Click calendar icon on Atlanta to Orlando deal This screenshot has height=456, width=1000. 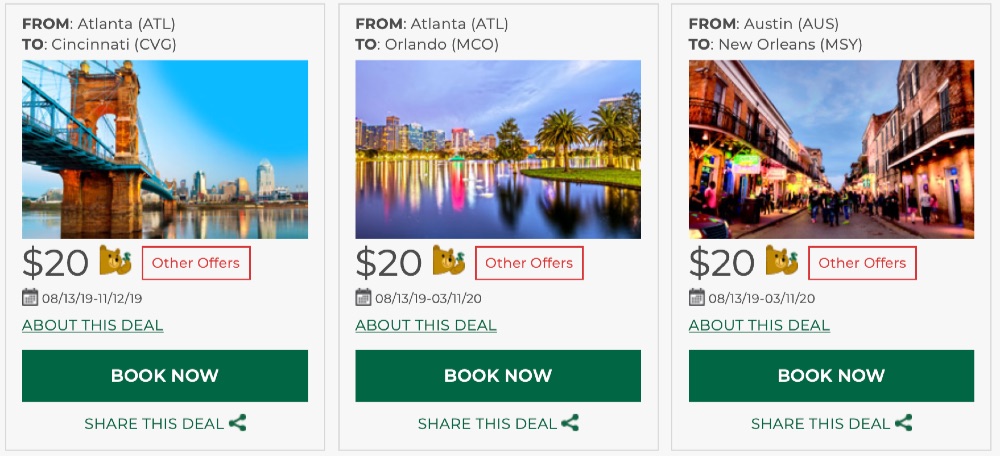tap(363, 297)
